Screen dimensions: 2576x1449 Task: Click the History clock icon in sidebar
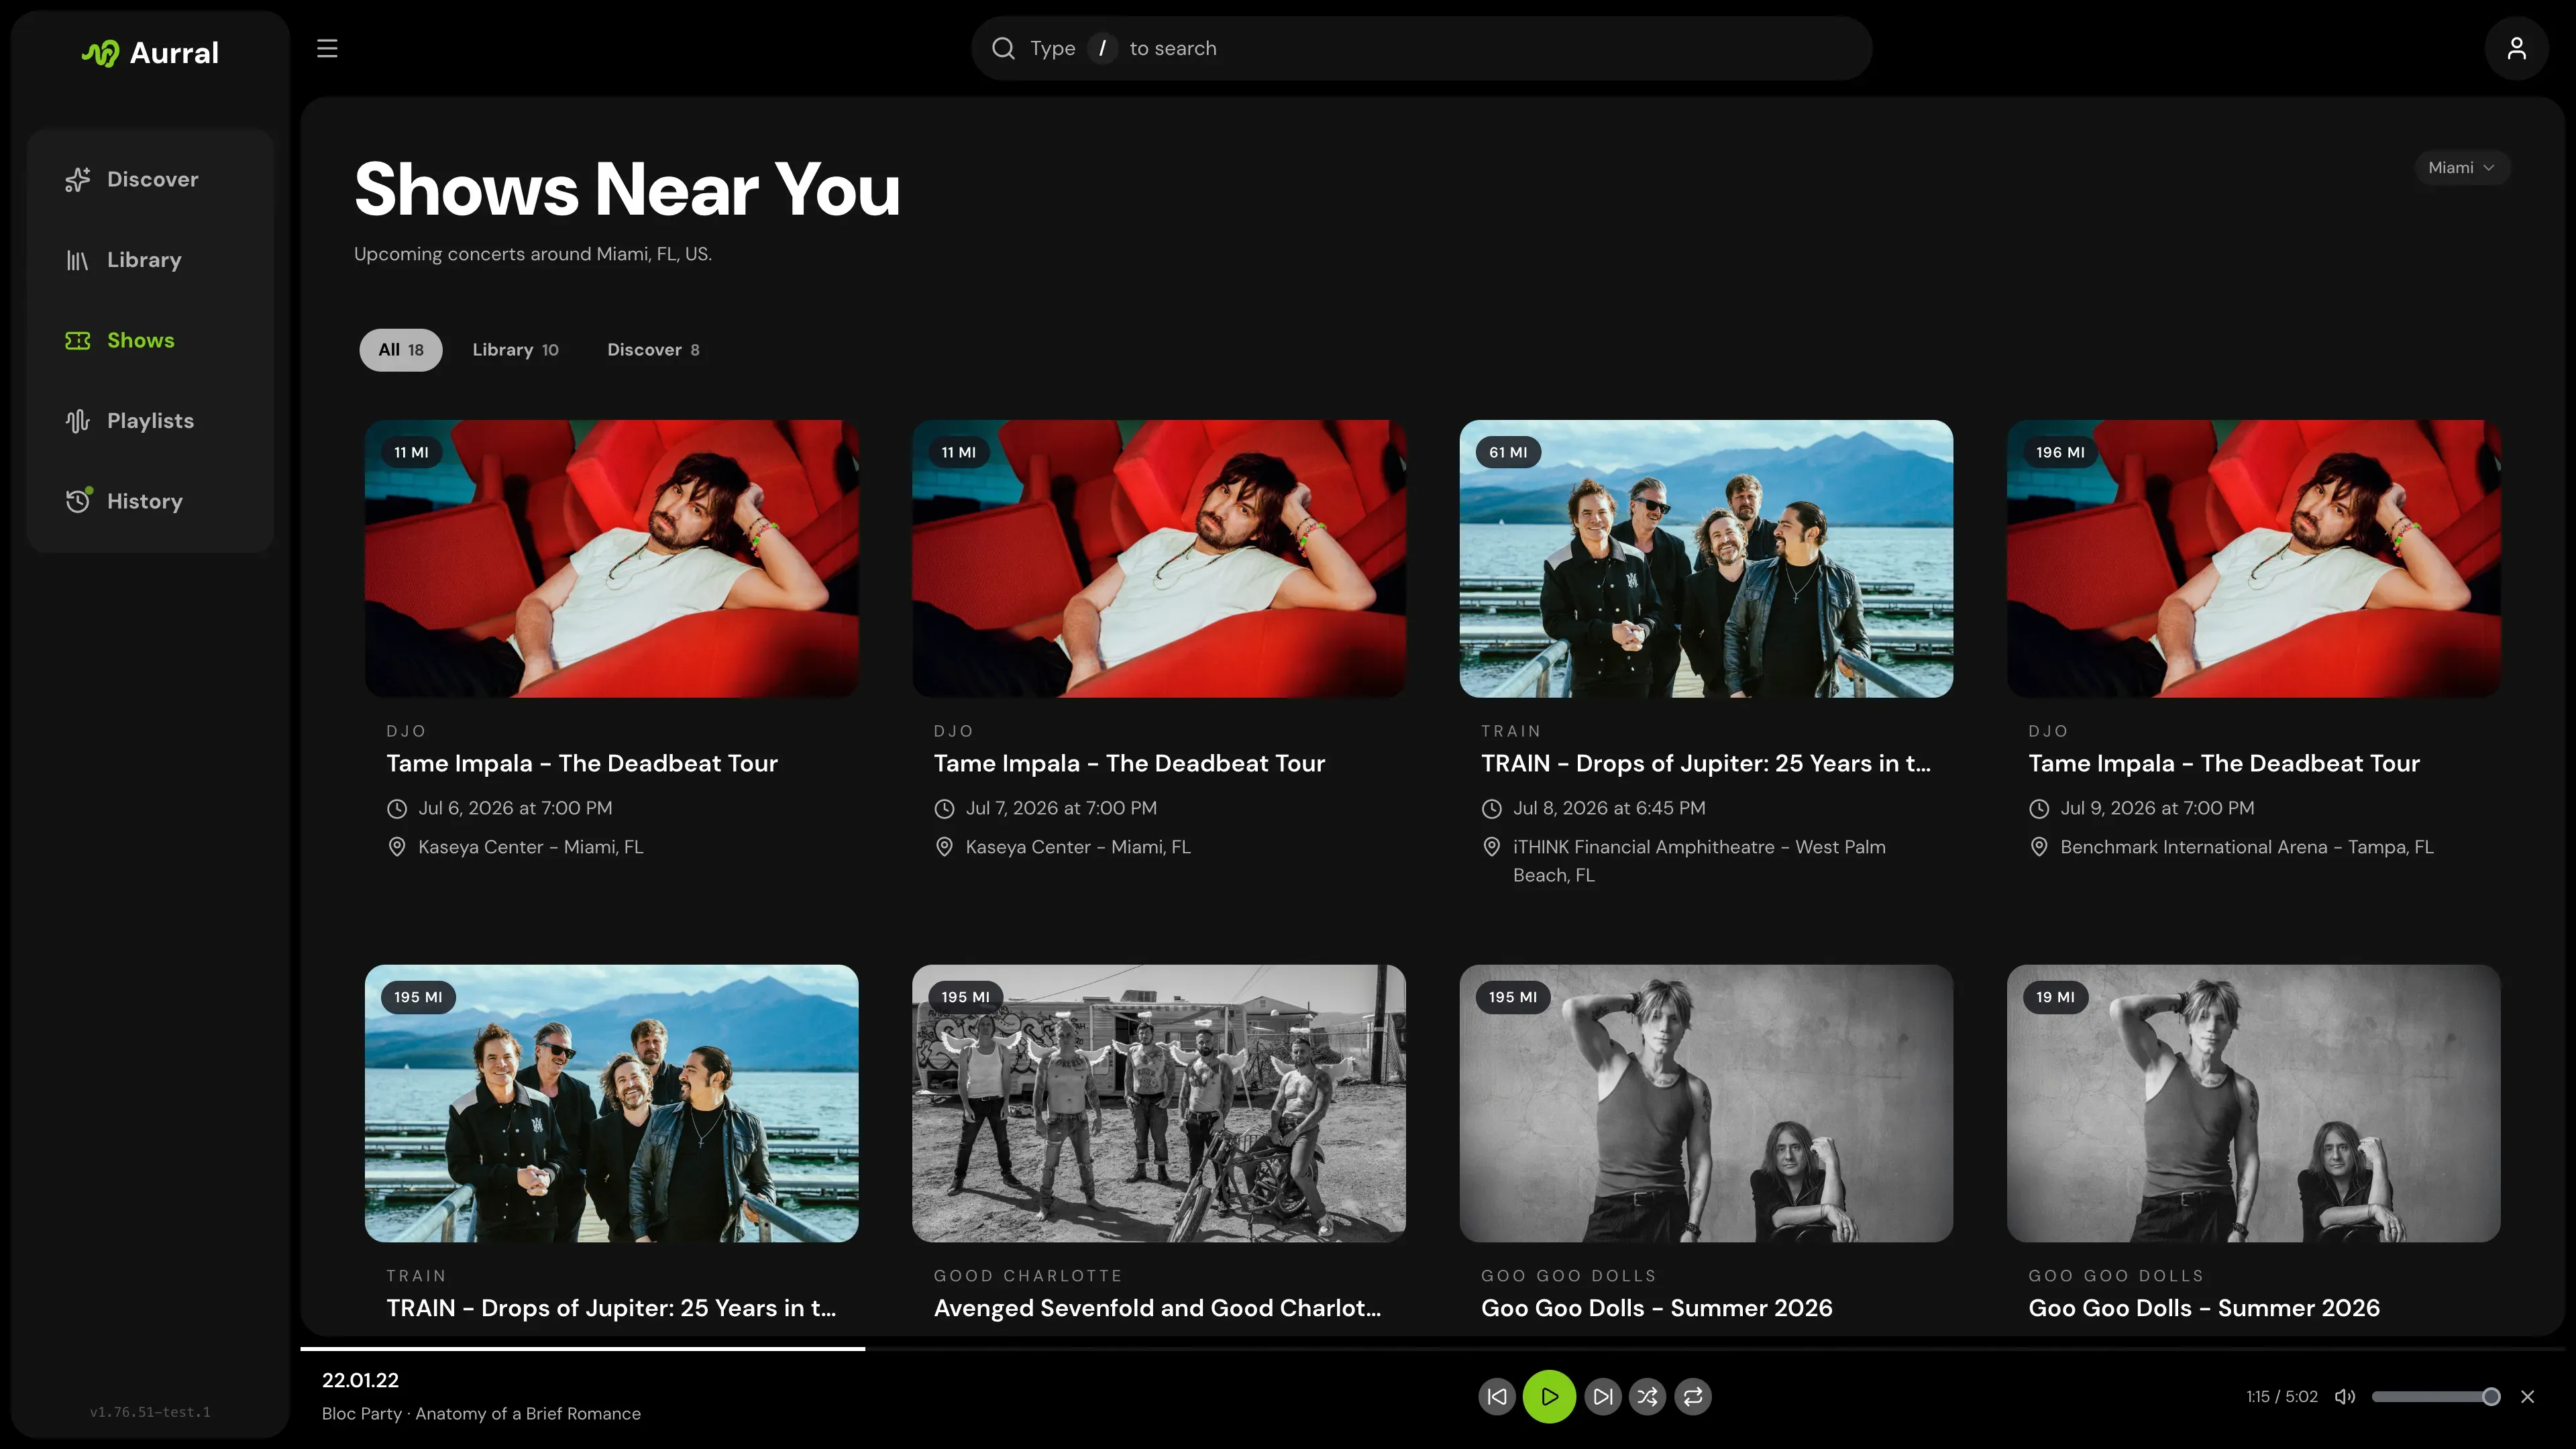coord(78,501)
